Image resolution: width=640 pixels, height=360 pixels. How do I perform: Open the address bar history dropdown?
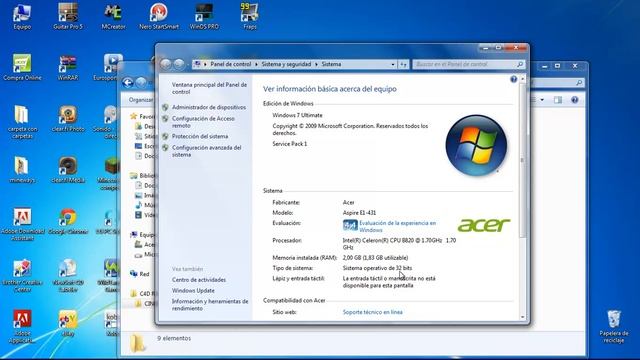(393, 64)
